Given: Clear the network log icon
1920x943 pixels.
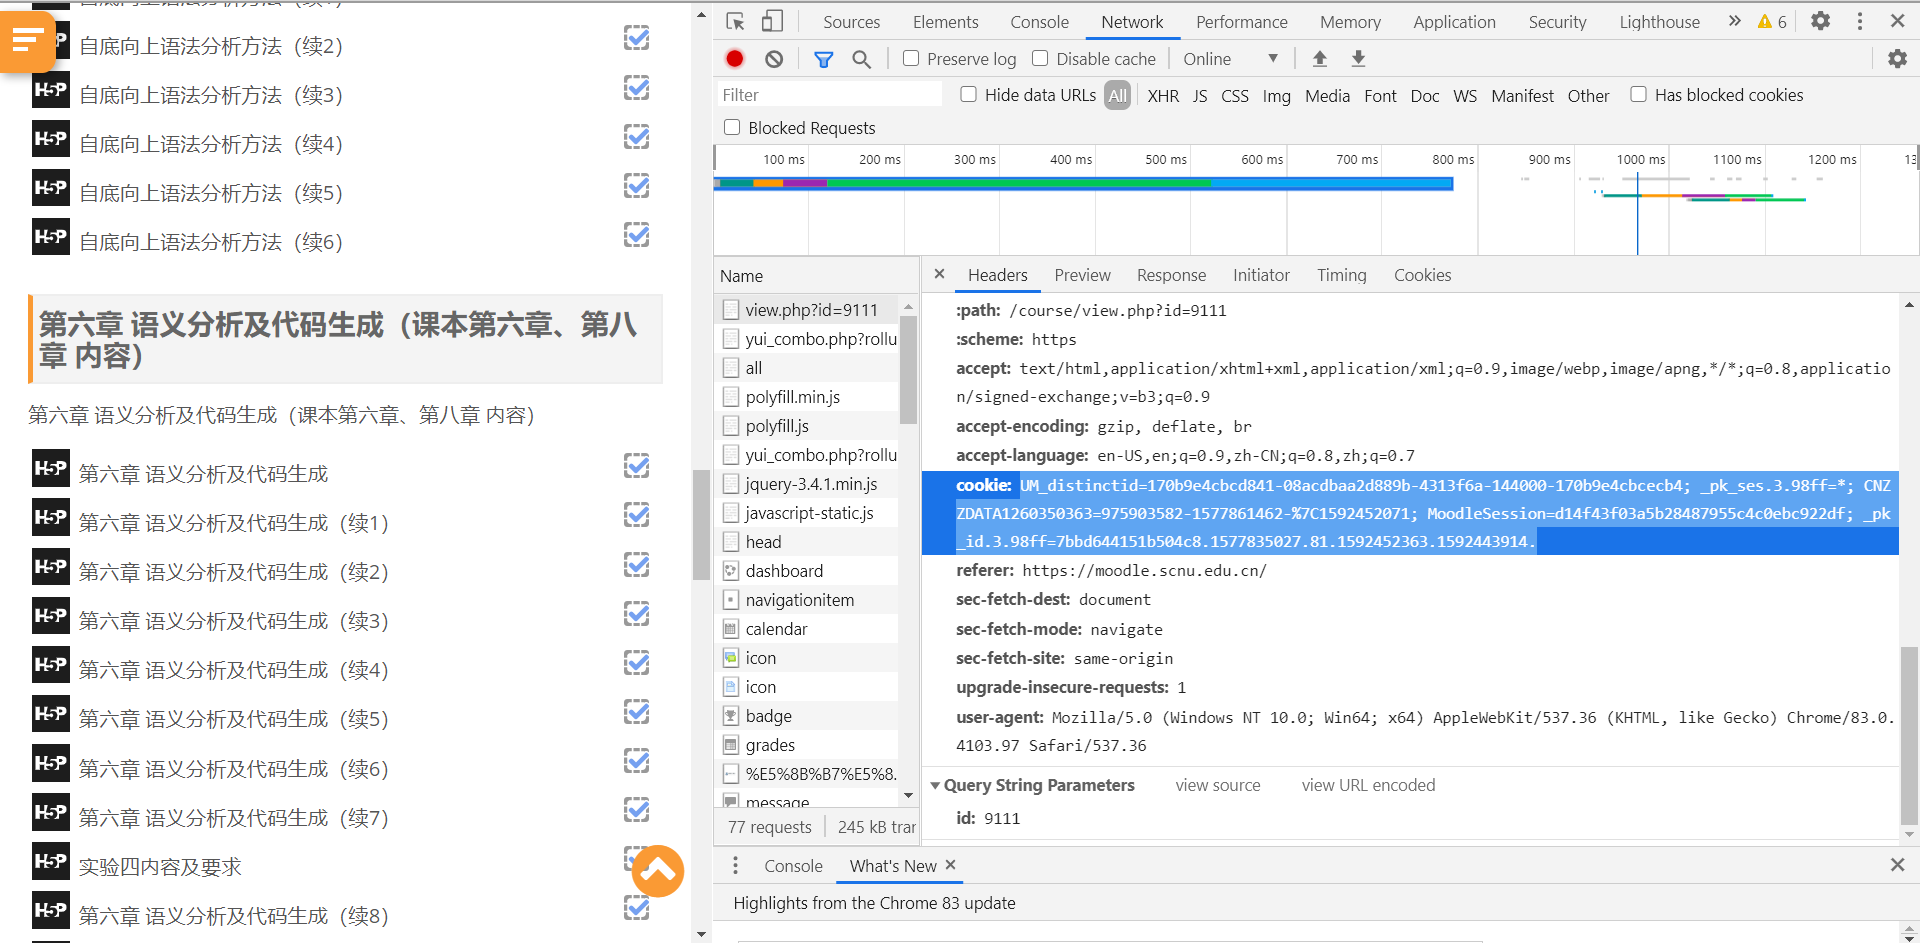Looking at the screenshot, I should point(774,59).
